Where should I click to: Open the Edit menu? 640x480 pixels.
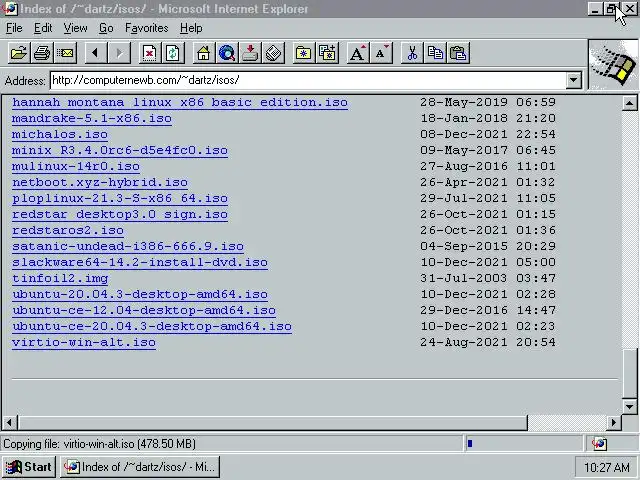(x=43, y=28)
